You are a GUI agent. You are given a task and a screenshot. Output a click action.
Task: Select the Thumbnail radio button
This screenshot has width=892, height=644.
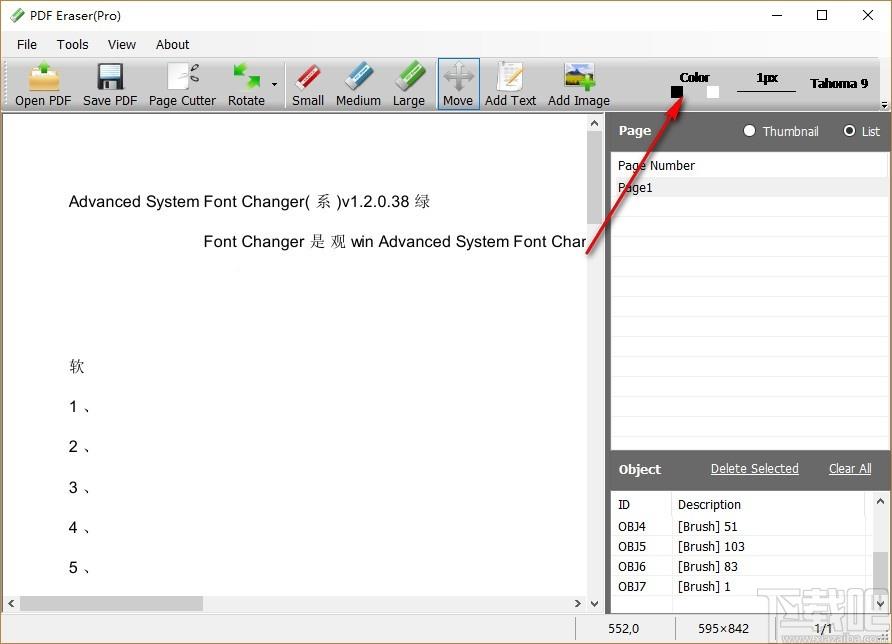749,131
